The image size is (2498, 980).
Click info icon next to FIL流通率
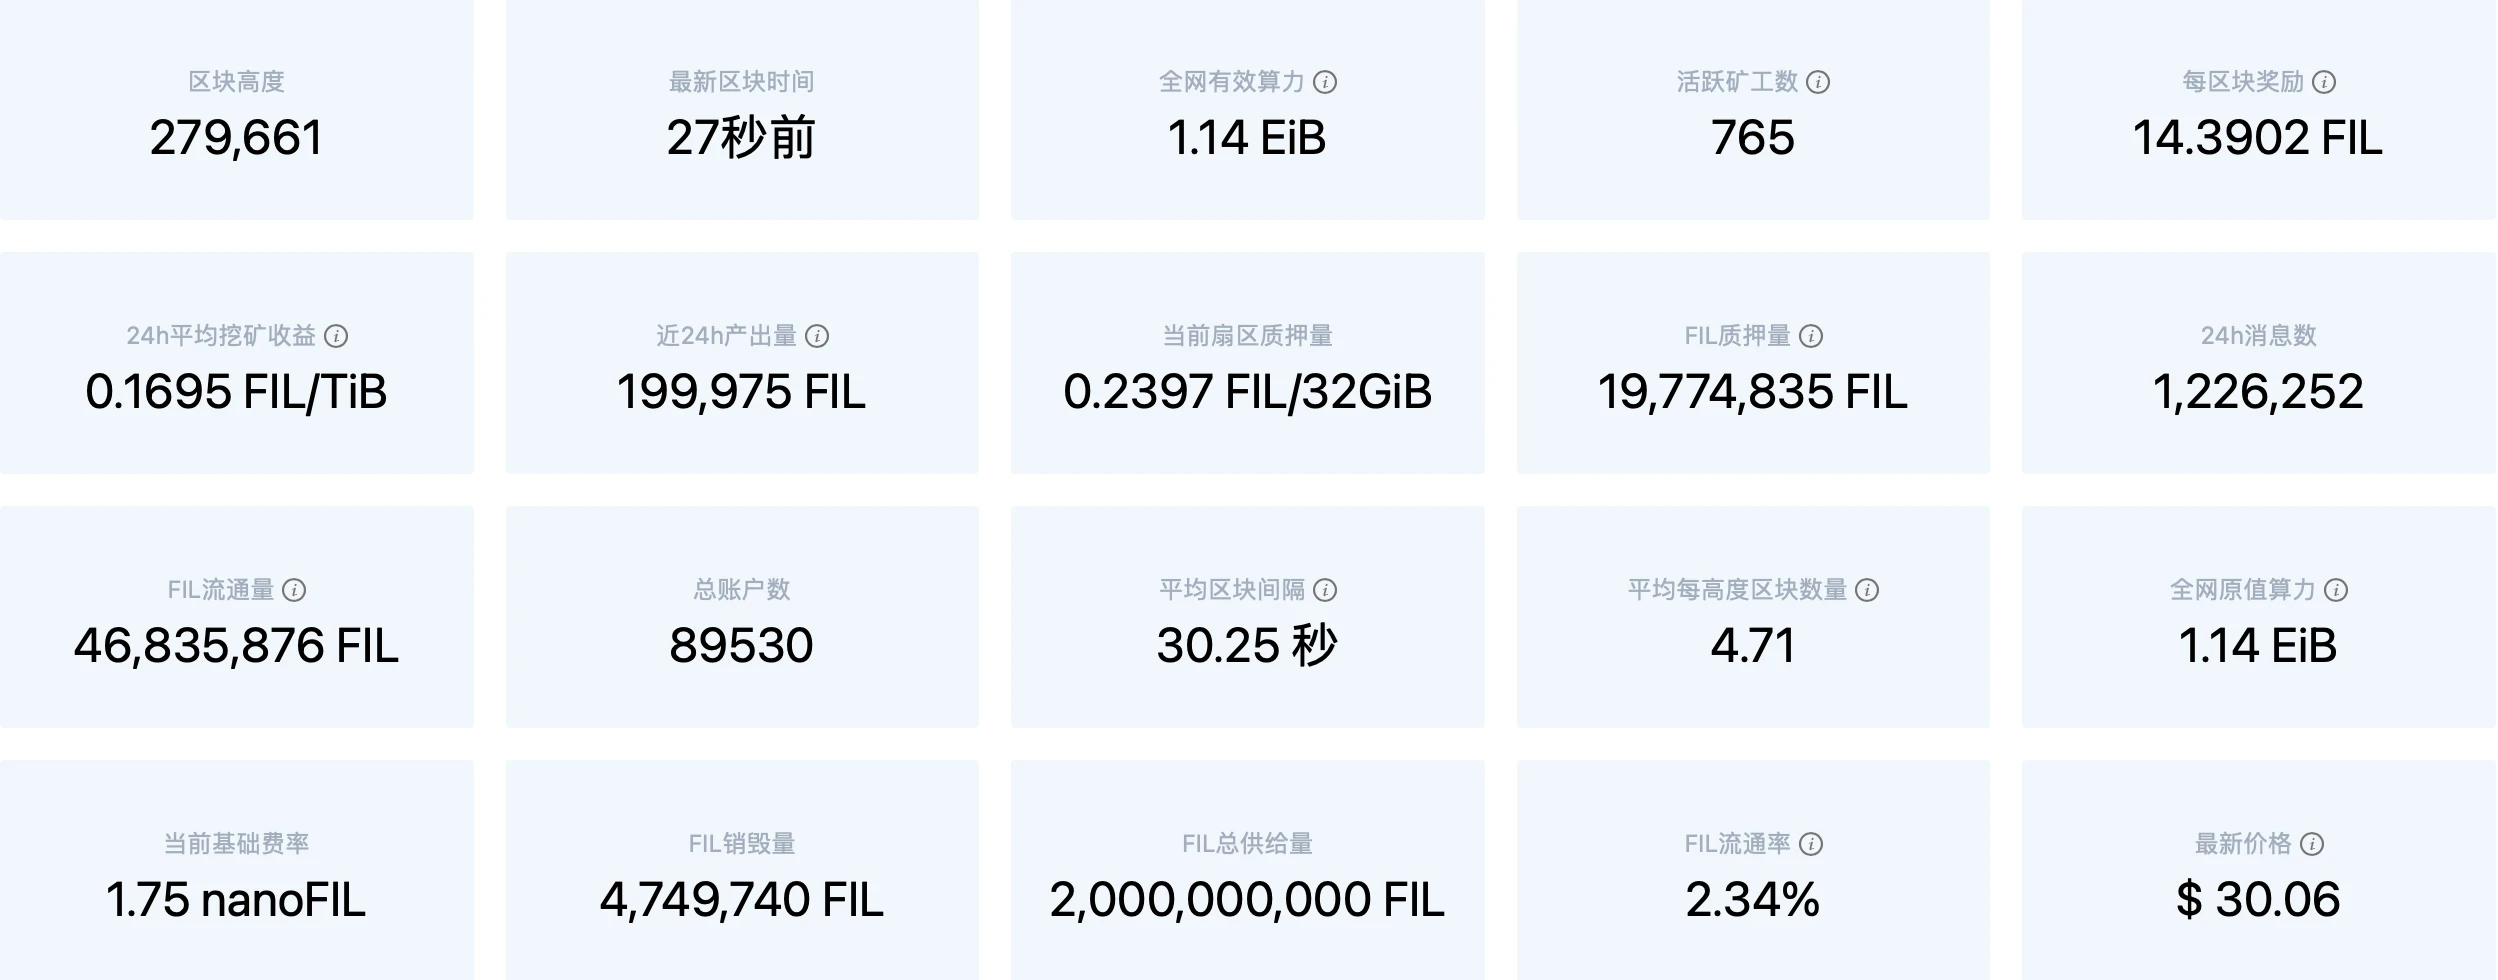pos(1811,844)
